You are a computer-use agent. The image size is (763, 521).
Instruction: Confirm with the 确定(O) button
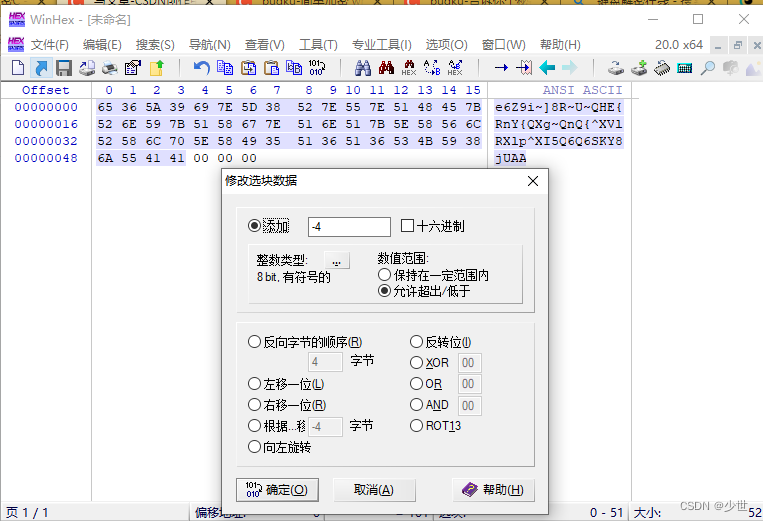[x=277, y=490]
